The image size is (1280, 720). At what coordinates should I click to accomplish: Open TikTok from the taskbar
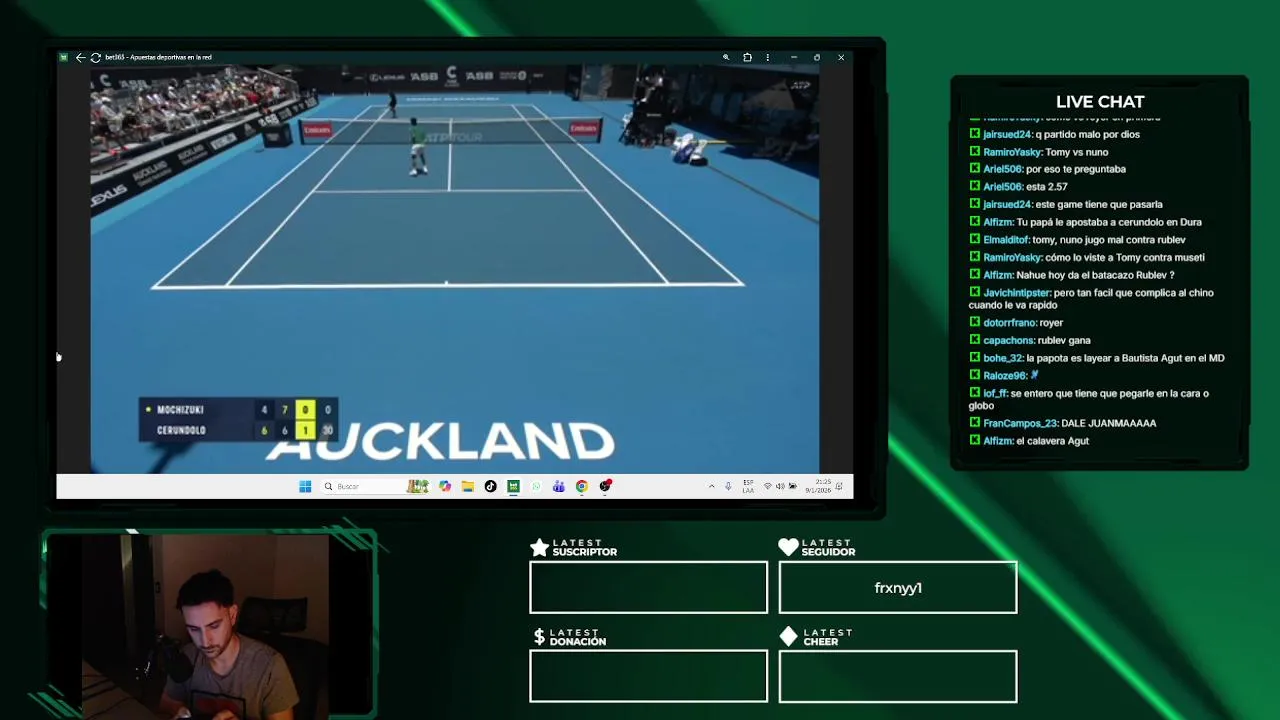pyautogui.click(x=490, y=486)
